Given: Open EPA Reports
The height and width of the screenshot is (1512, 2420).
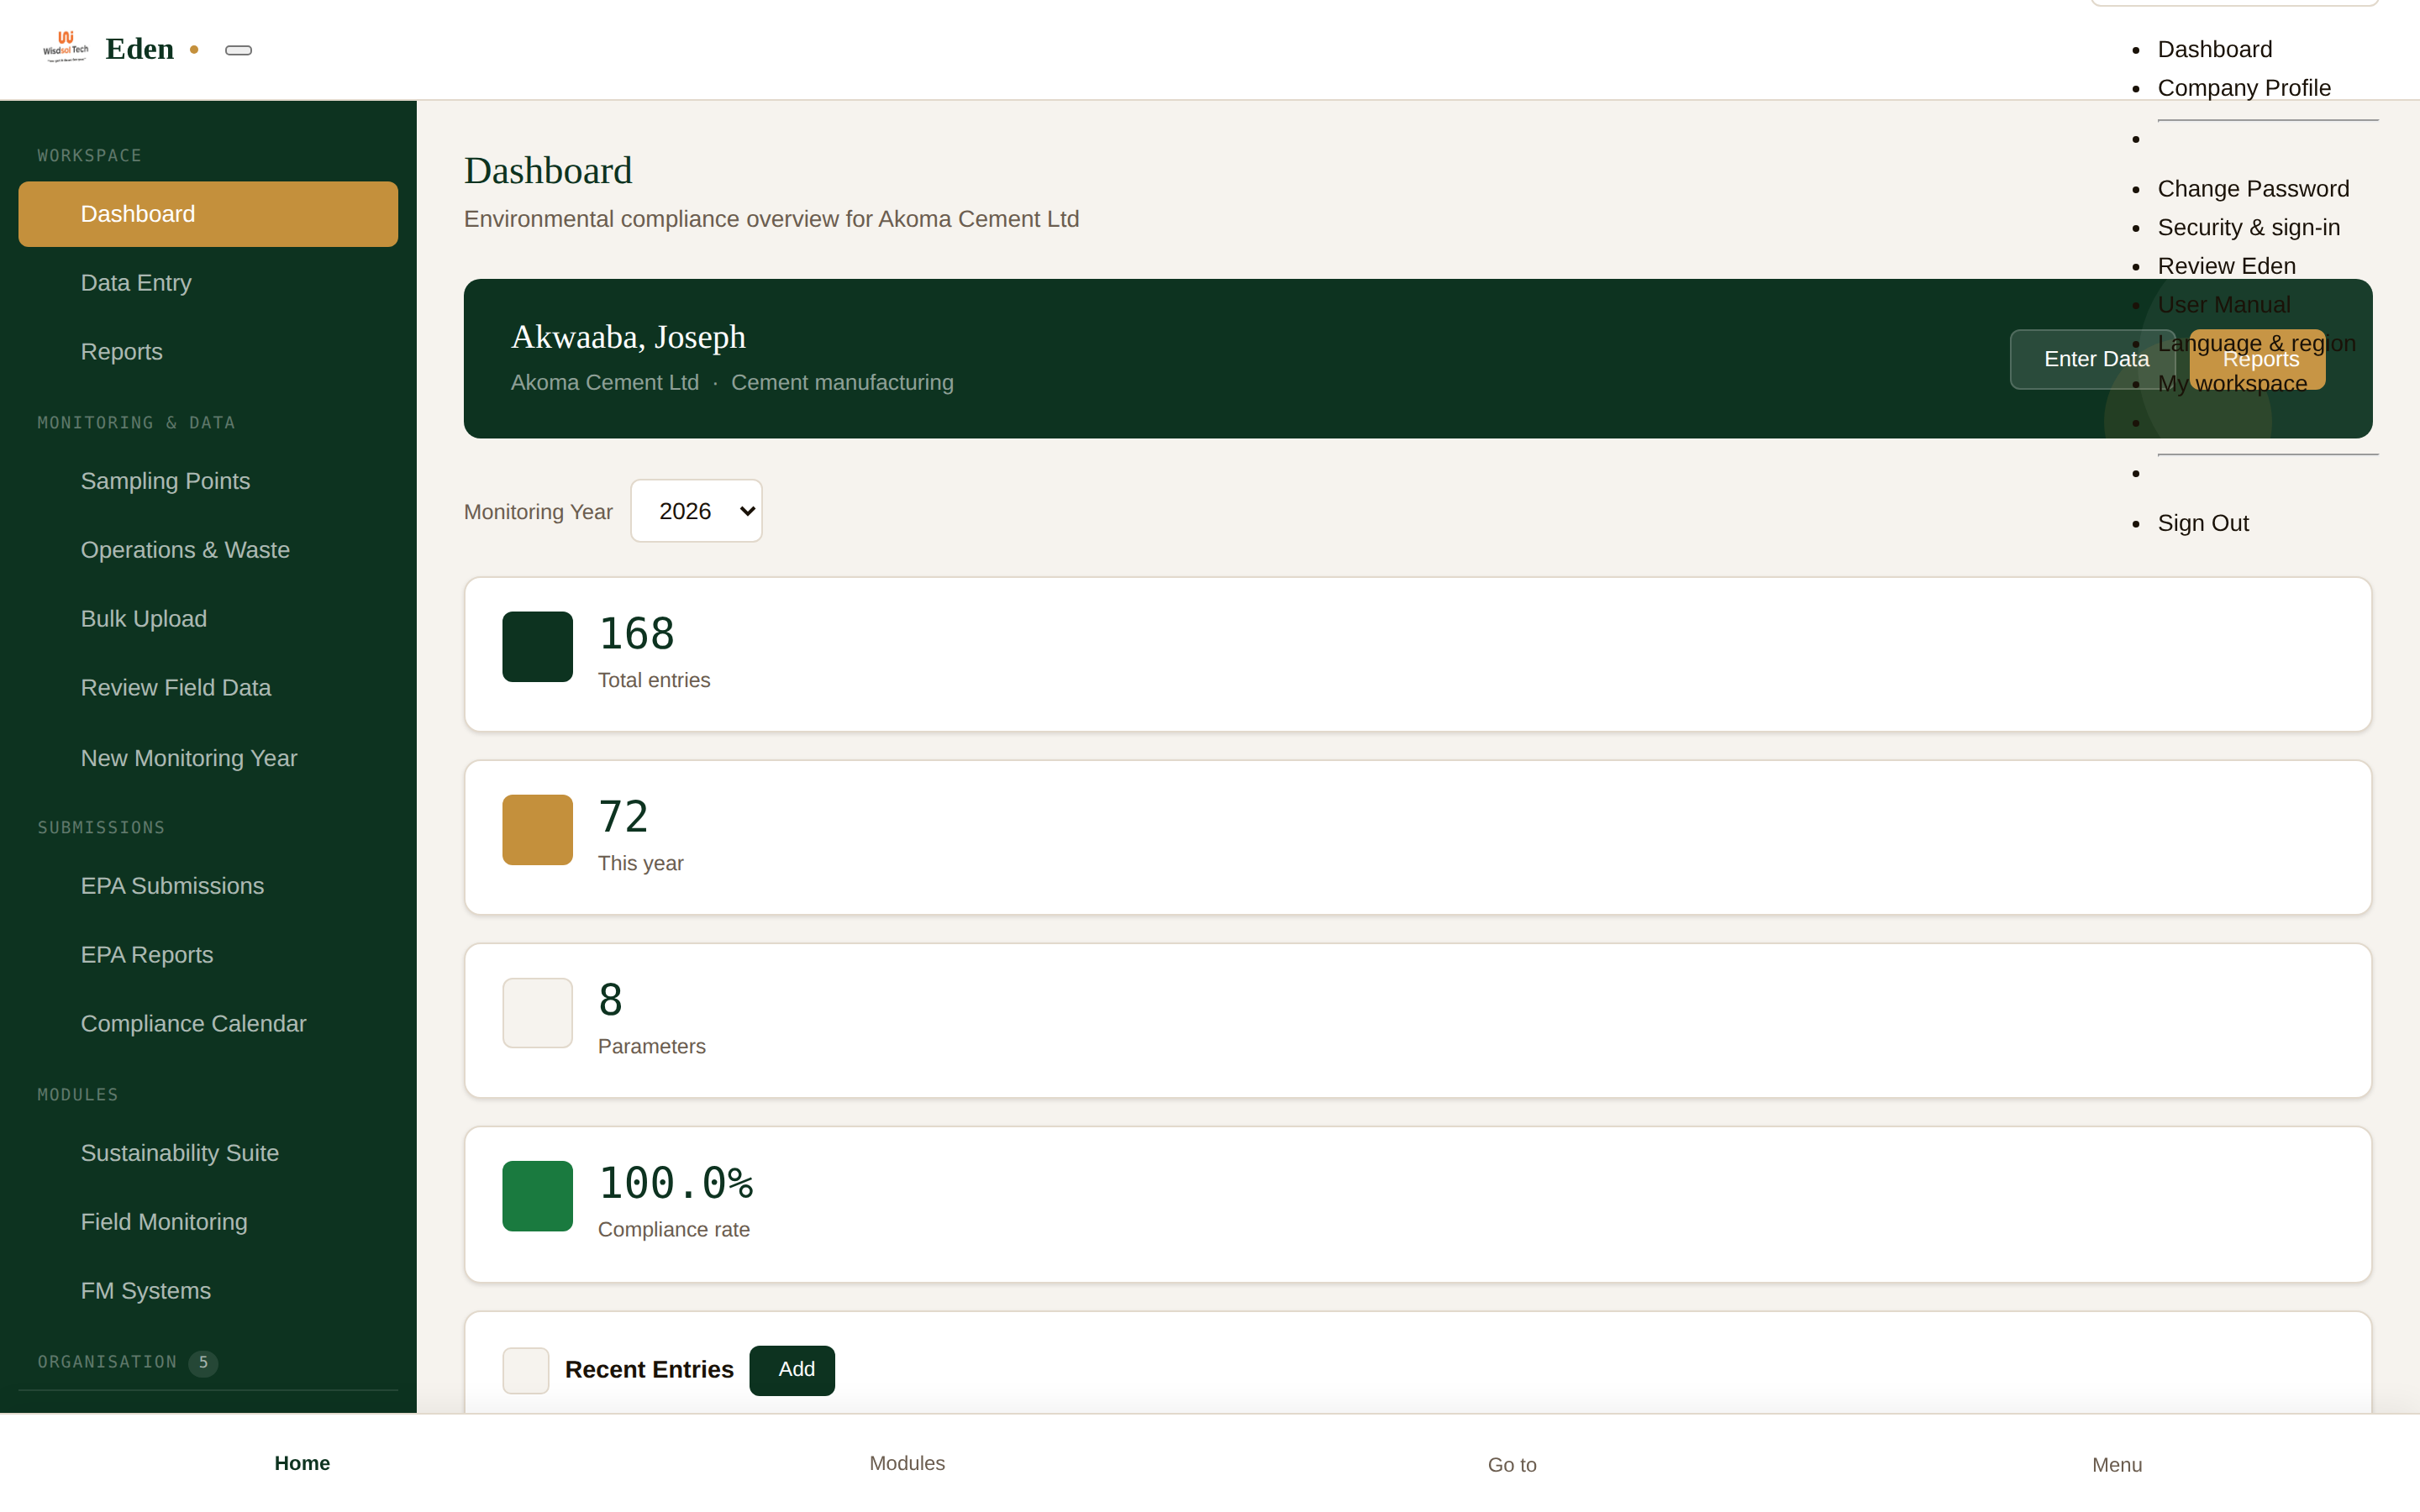Looking at the screenshot, I should coord(208,955).
